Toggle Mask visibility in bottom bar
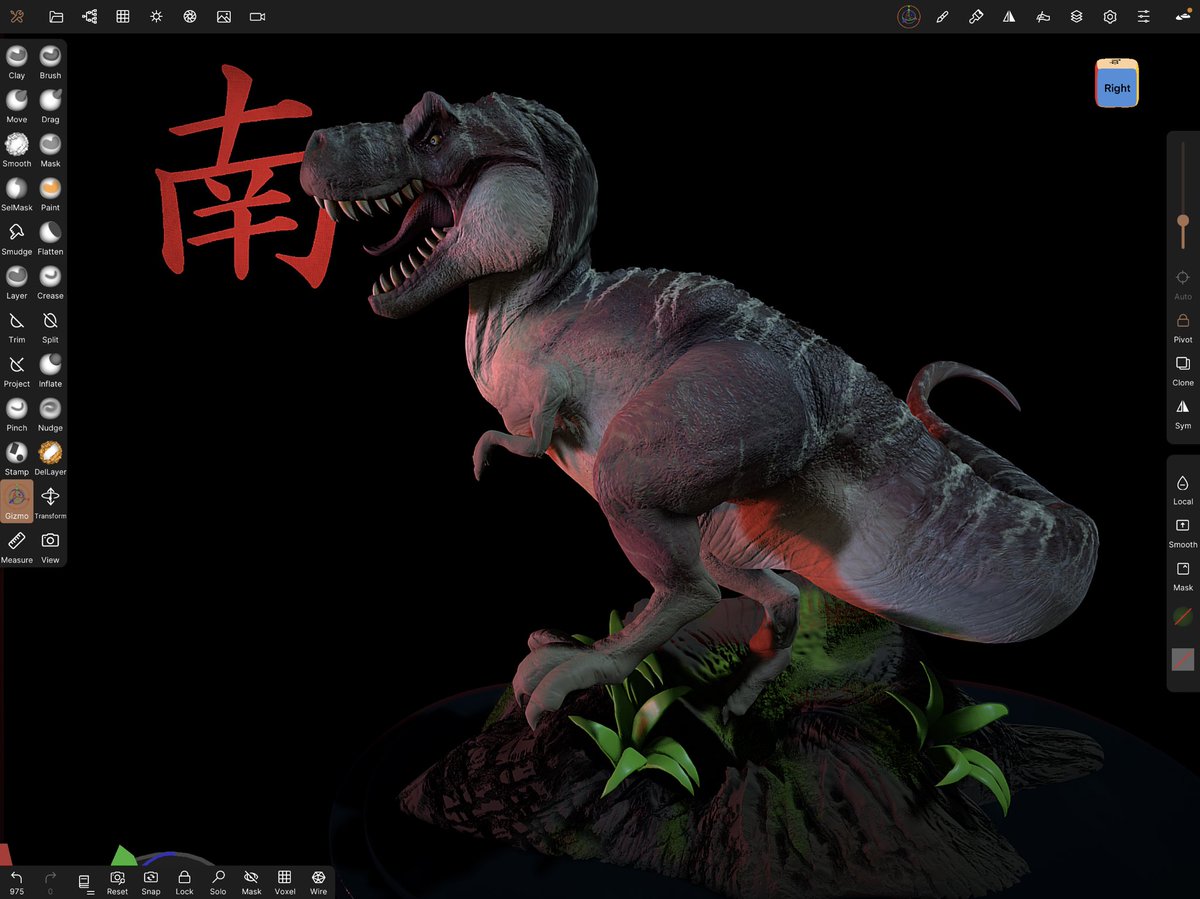1200x899 pixels. point(251,882)
